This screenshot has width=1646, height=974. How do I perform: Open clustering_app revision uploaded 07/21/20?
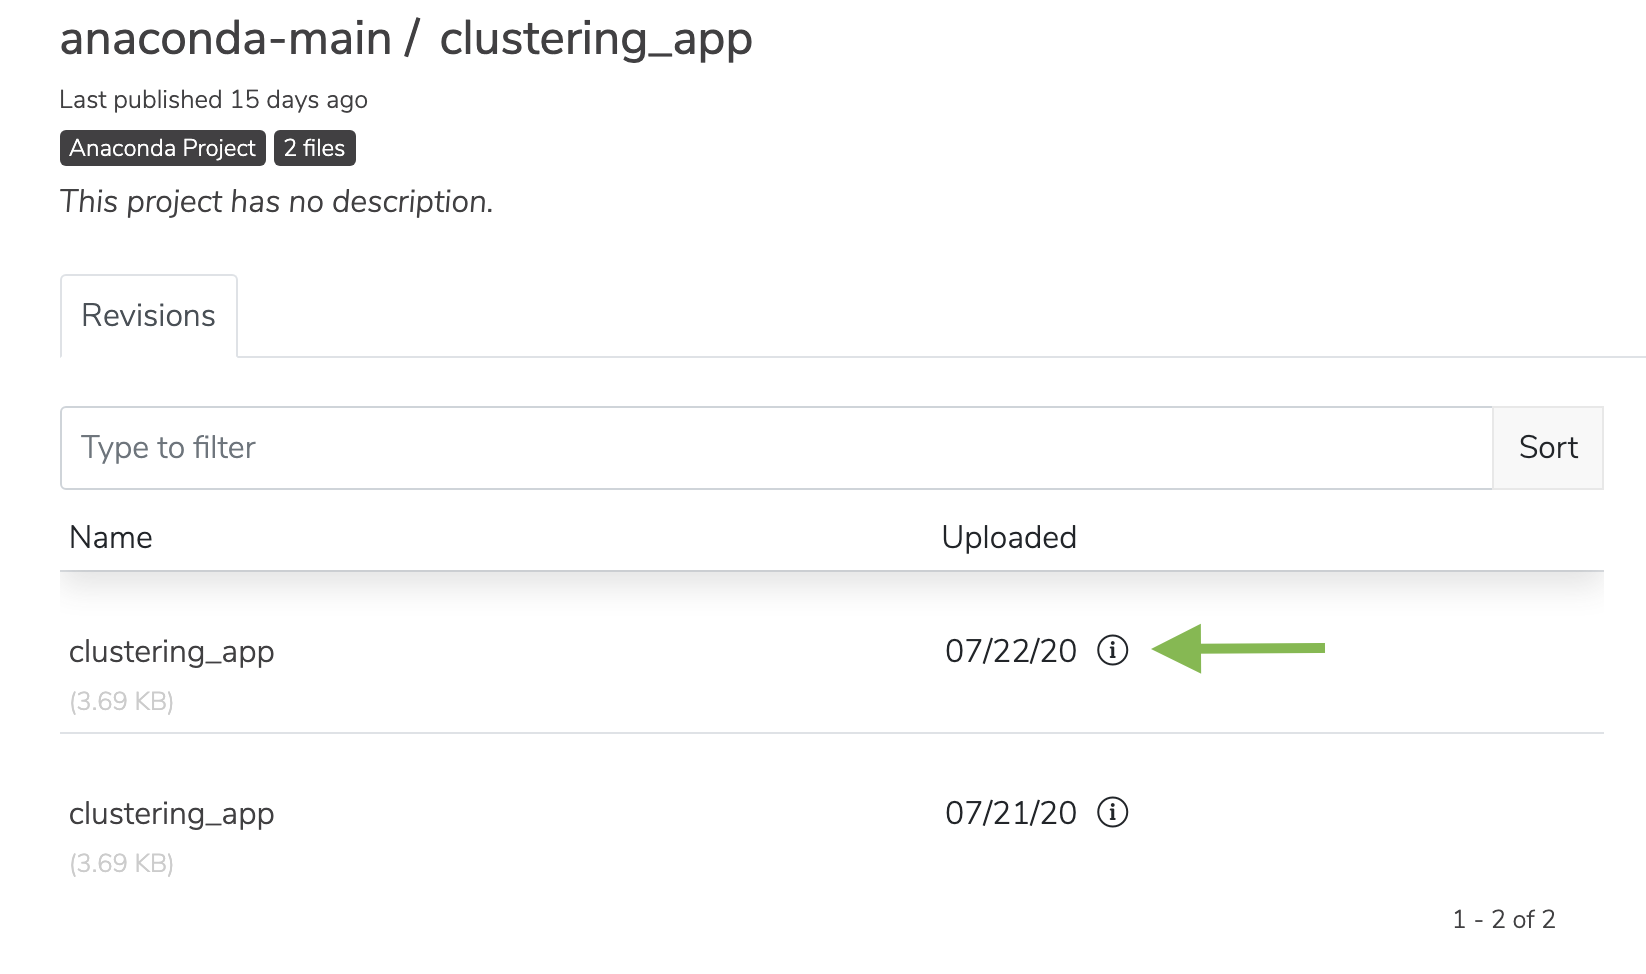[x=172, y=814]
